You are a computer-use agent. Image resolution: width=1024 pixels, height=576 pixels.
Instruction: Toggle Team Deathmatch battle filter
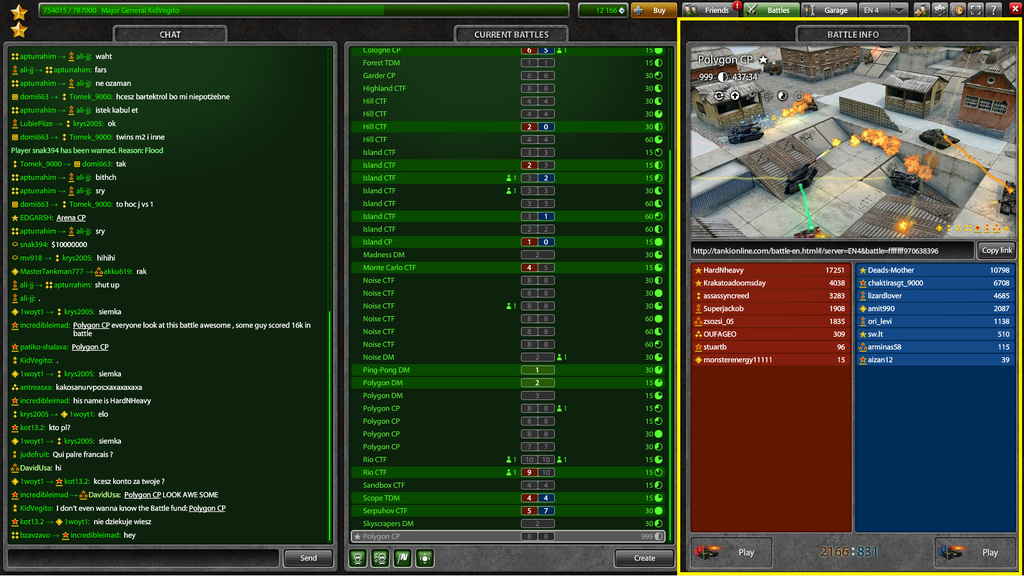coord(380,558)
